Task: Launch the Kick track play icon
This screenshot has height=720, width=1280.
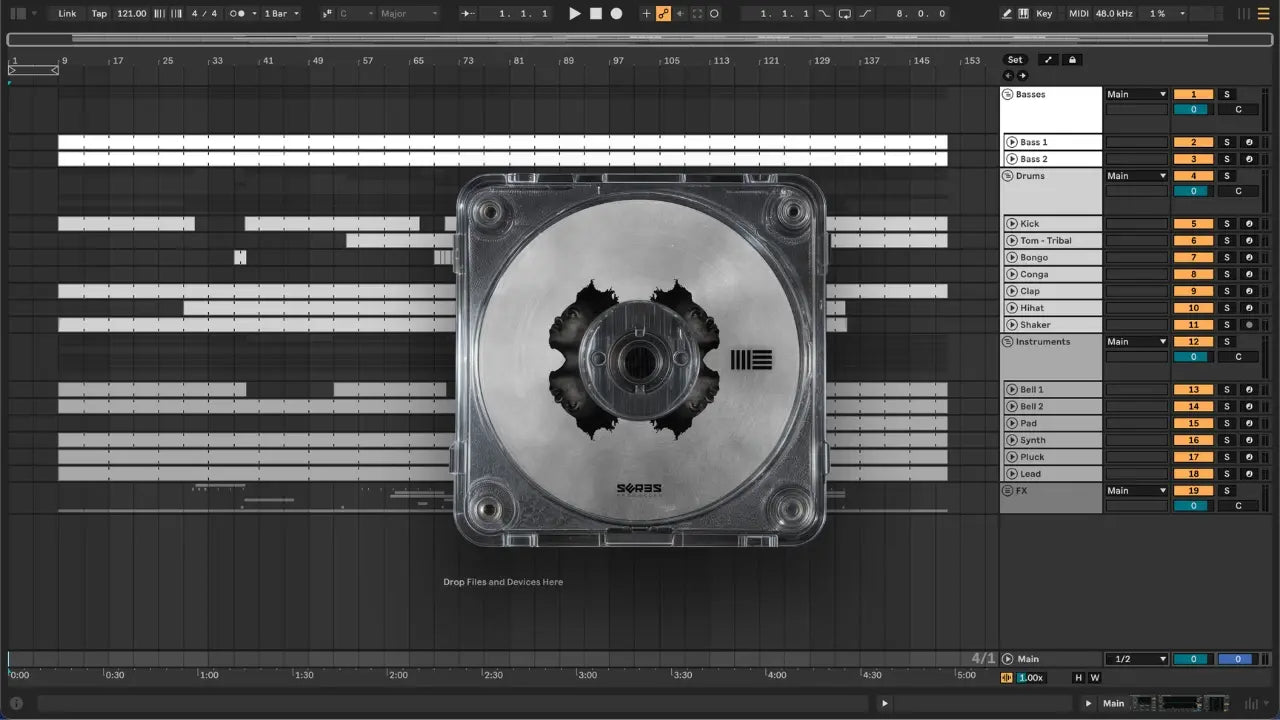Action: 1011,224
